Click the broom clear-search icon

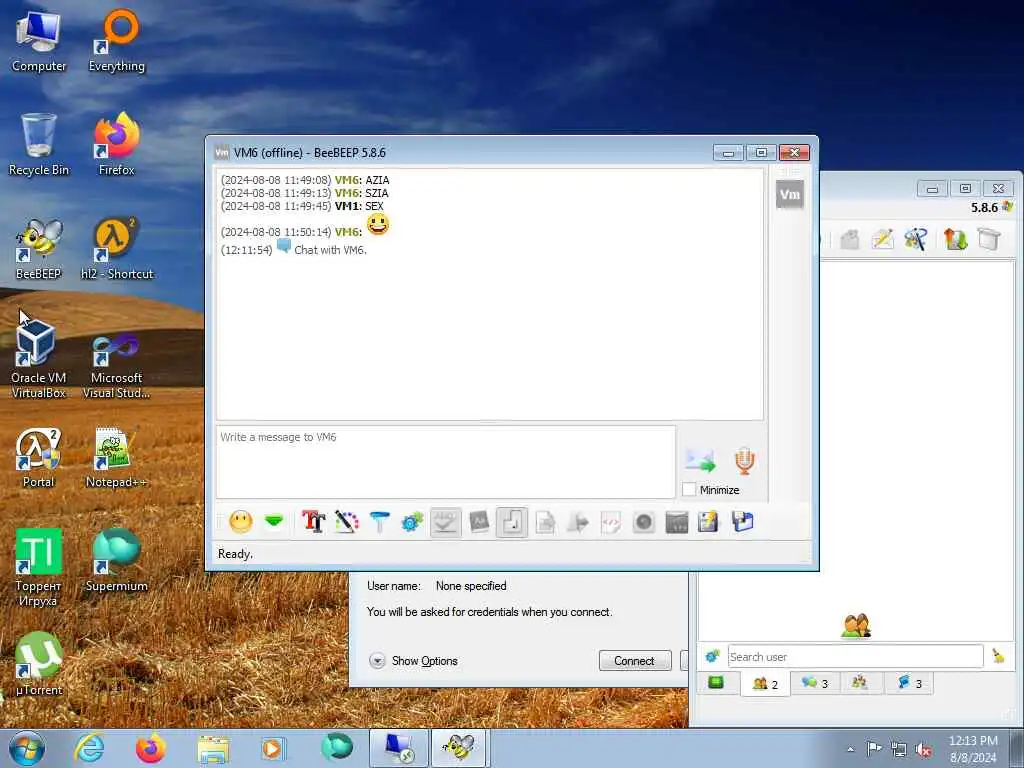click(998, 656)
